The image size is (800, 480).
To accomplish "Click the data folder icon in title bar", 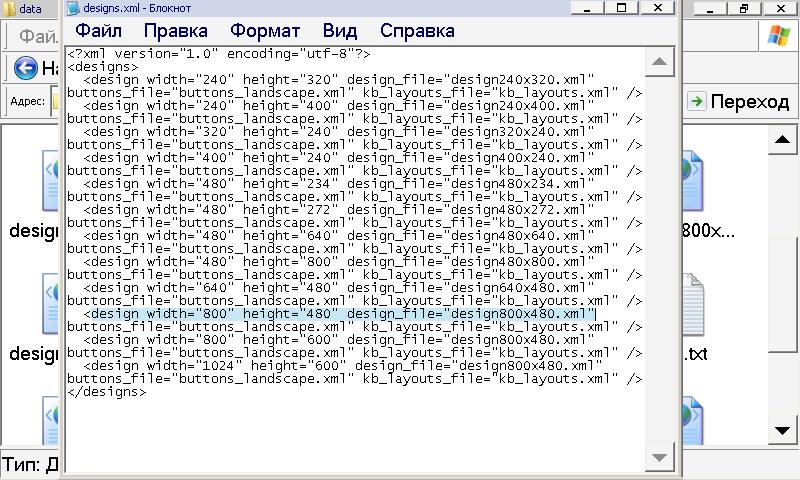I will click(x=9, y=8).
